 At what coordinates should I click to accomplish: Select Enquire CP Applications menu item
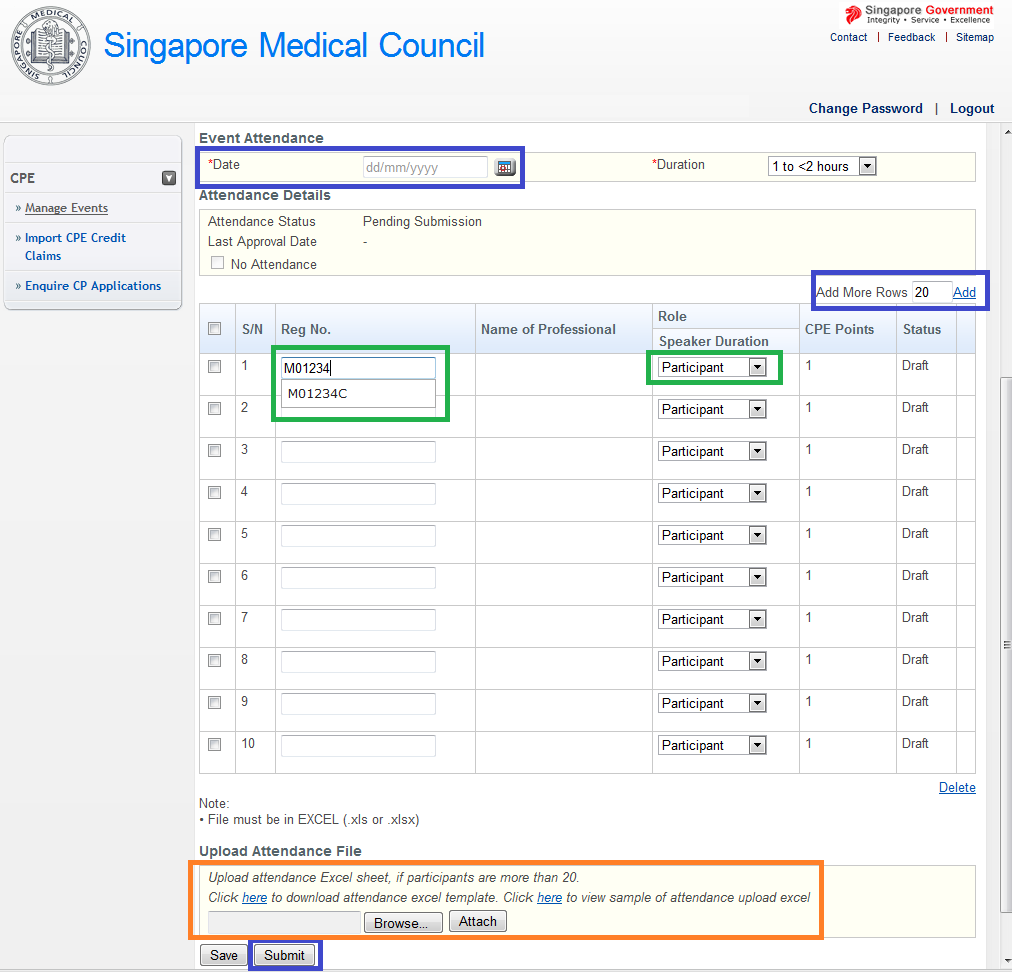(93, 286)
